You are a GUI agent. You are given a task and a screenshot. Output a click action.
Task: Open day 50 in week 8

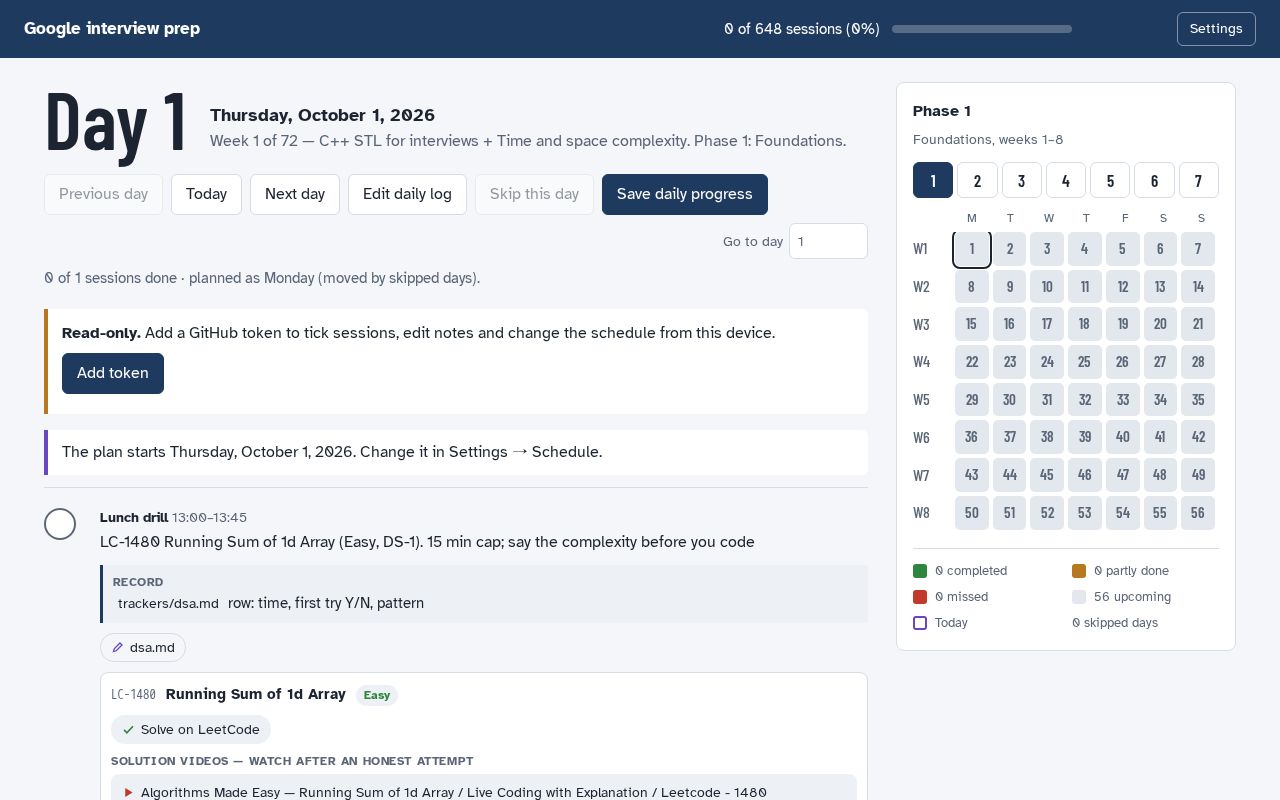pos(972,513)
